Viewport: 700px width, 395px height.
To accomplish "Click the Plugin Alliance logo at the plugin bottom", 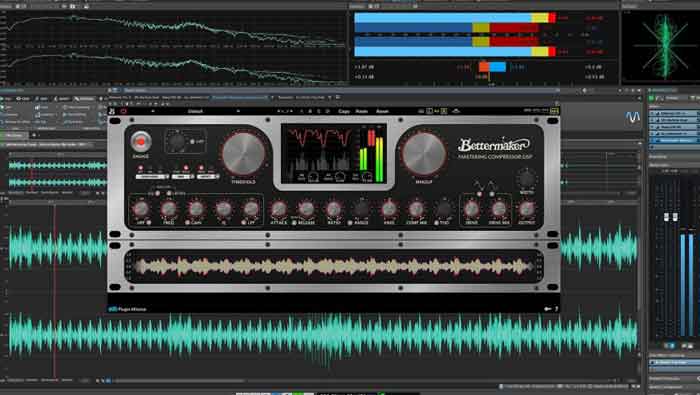I will pos(127,309).
